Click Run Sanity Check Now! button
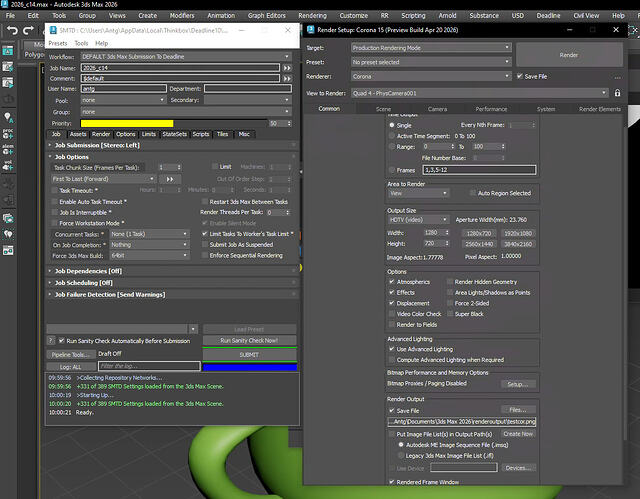This screenshot has height=499, width=640. pyautogui.click(x=249, y=340)
